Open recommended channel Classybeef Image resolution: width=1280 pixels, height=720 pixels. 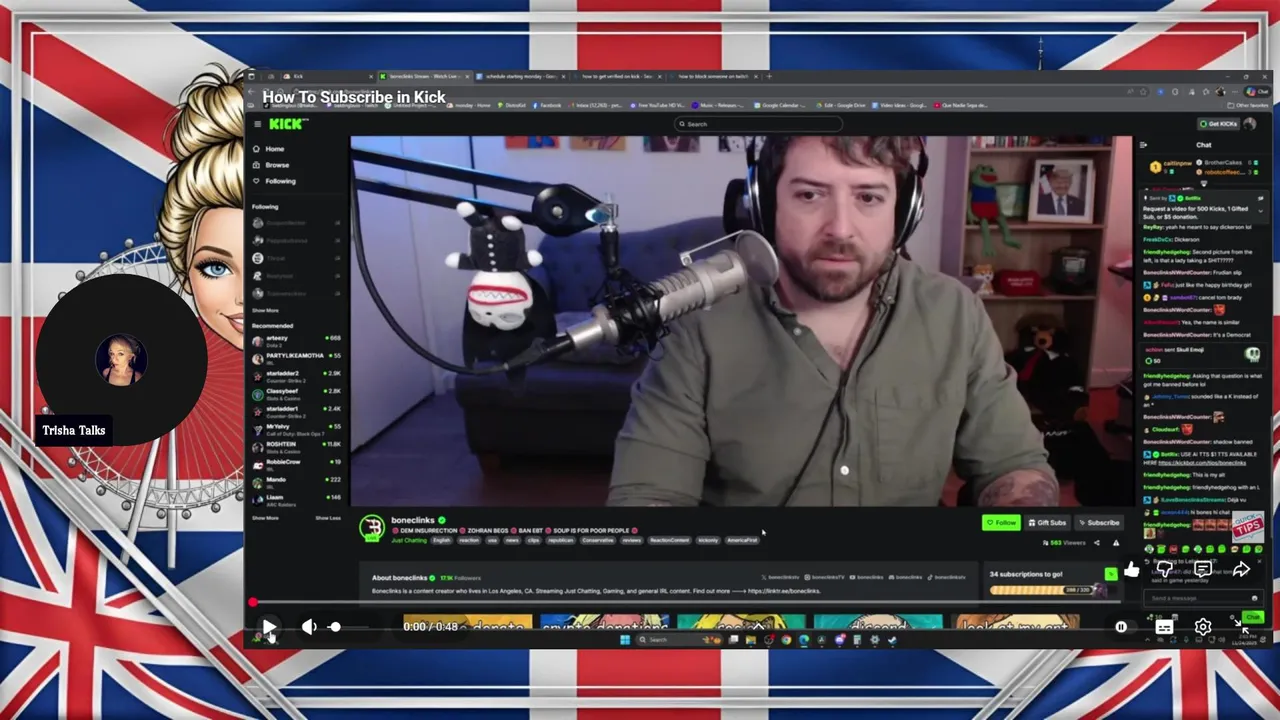tap(296, 393)
